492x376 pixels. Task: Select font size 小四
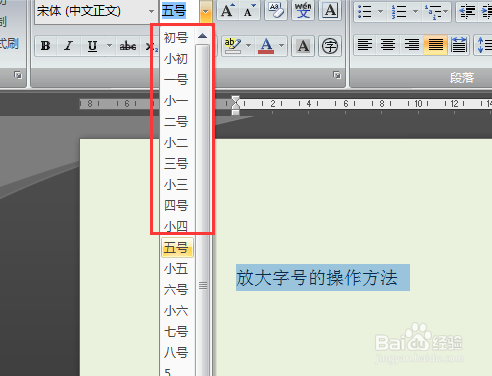coord(177,227)
